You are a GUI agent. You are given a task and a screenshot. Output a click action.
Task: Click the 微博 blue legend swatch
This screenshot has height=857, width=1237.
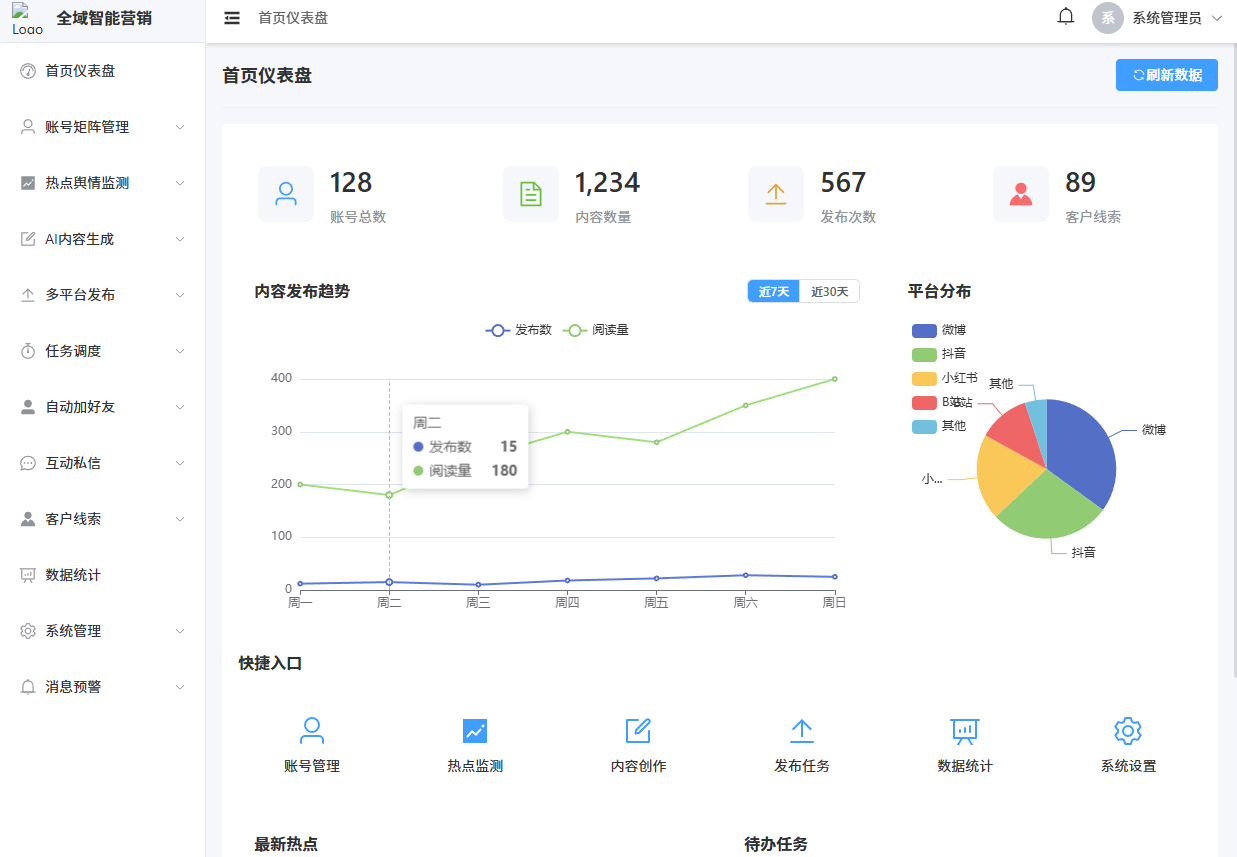[924, 330]
